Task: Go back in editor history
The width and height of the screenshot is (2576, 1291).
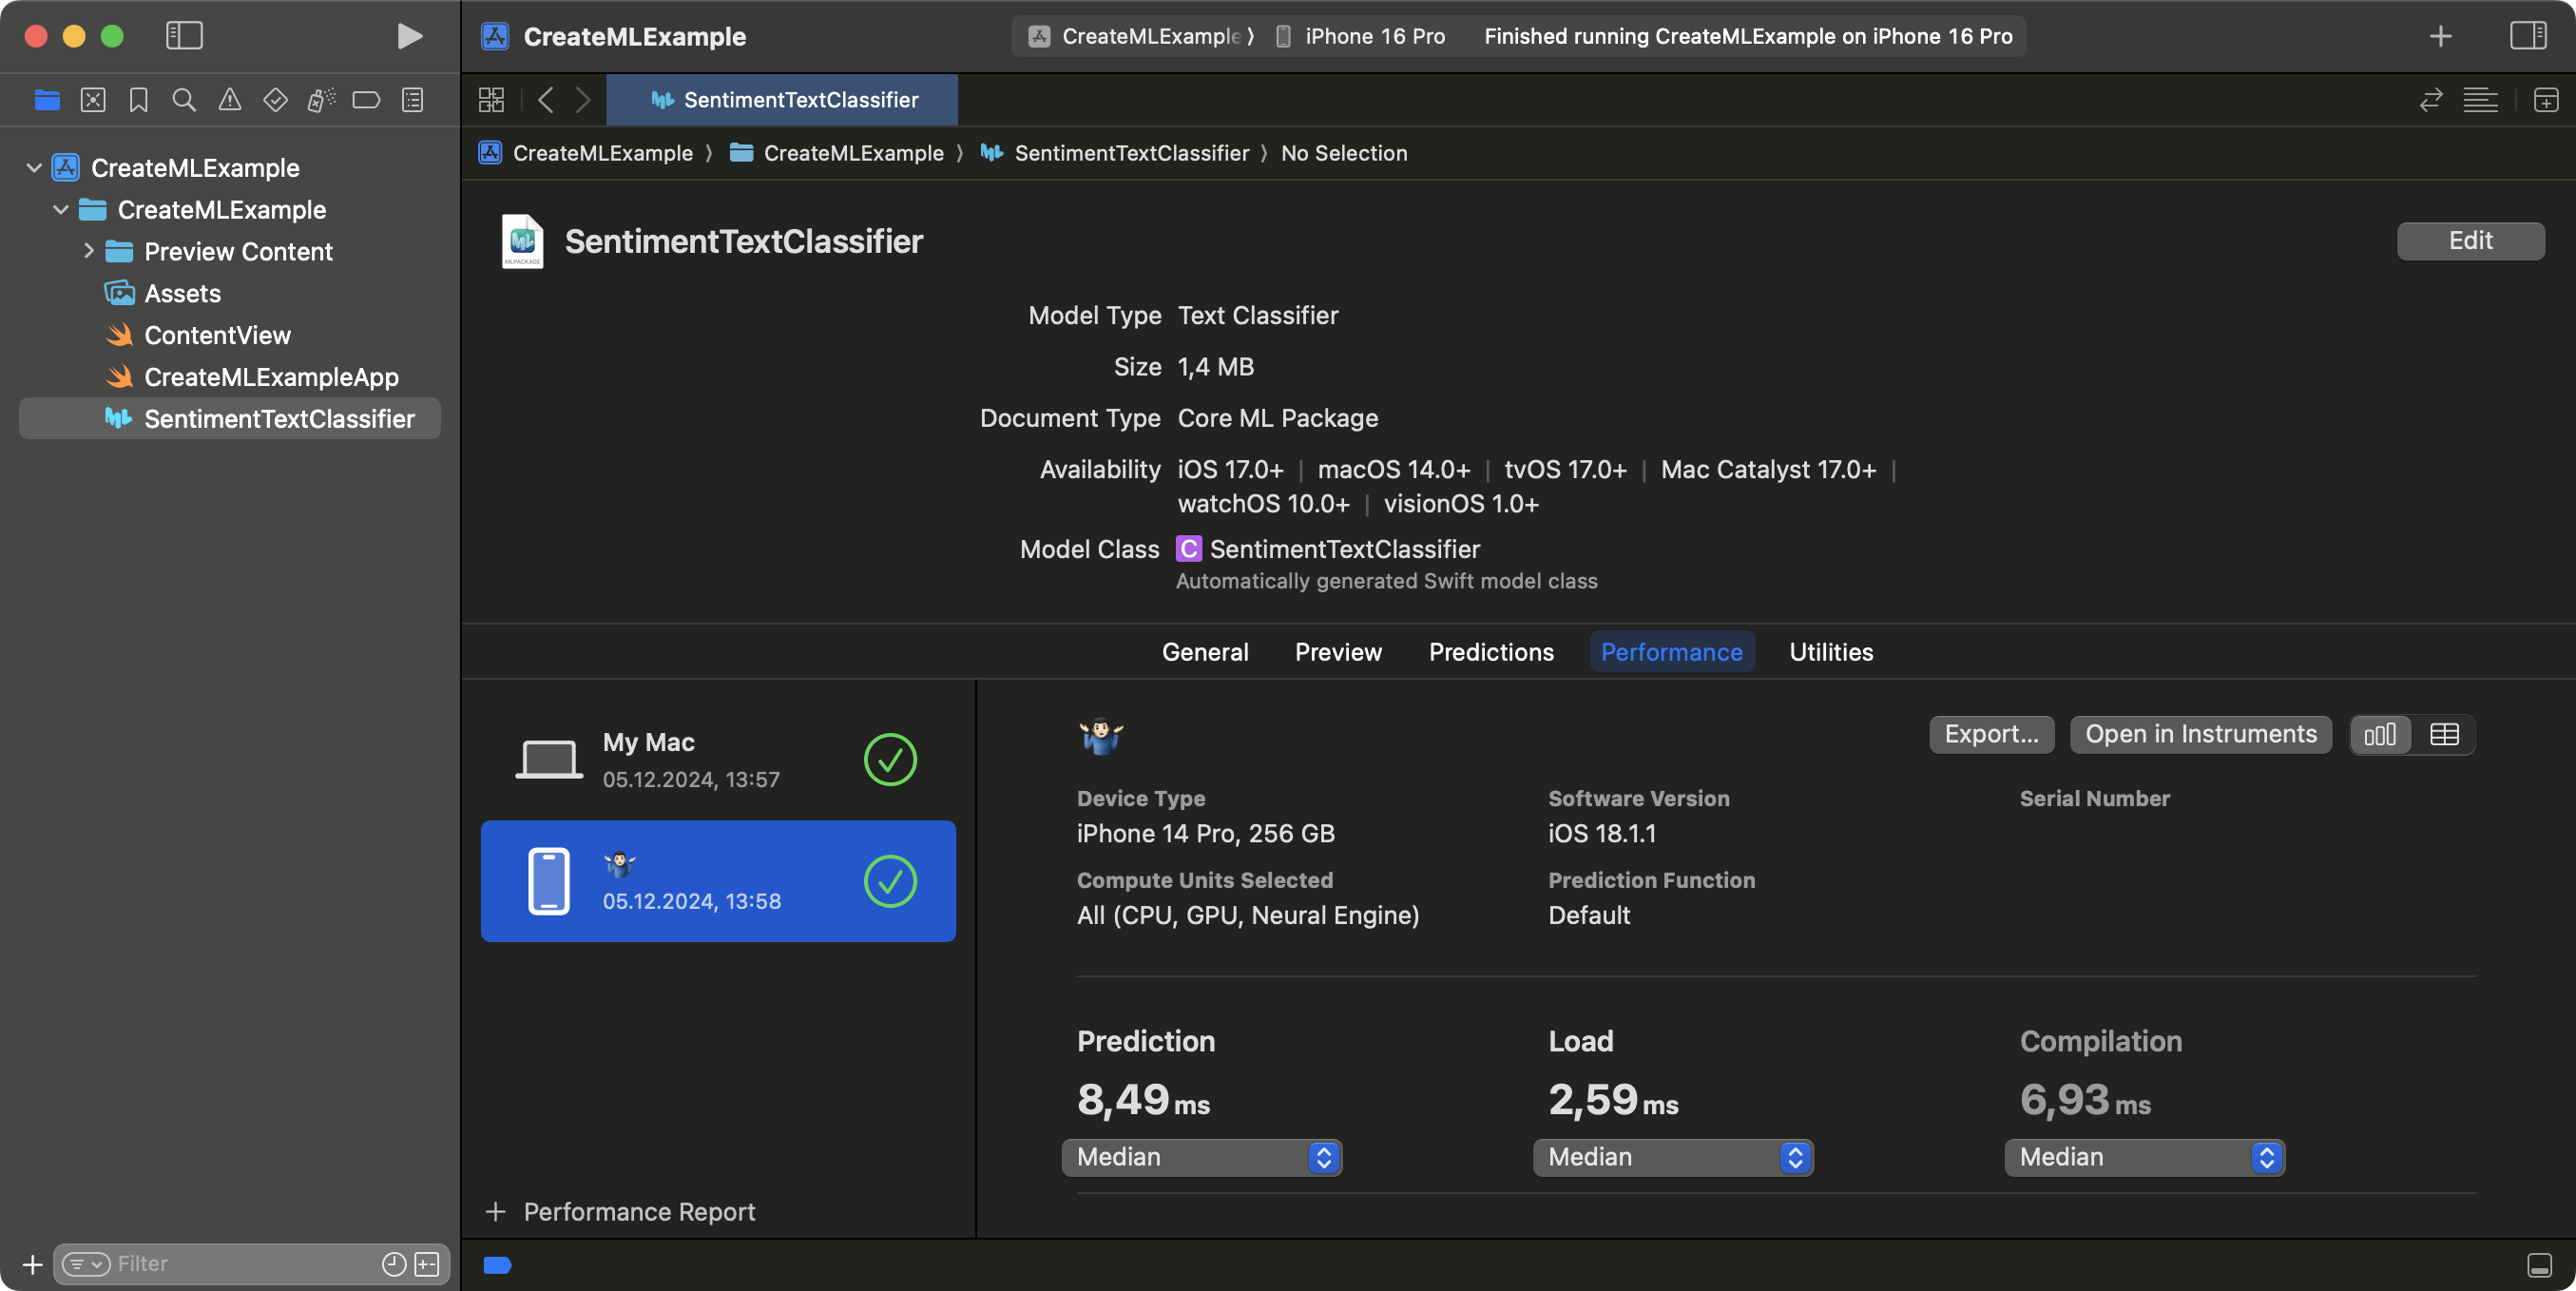Action: [x=545, y=100]
